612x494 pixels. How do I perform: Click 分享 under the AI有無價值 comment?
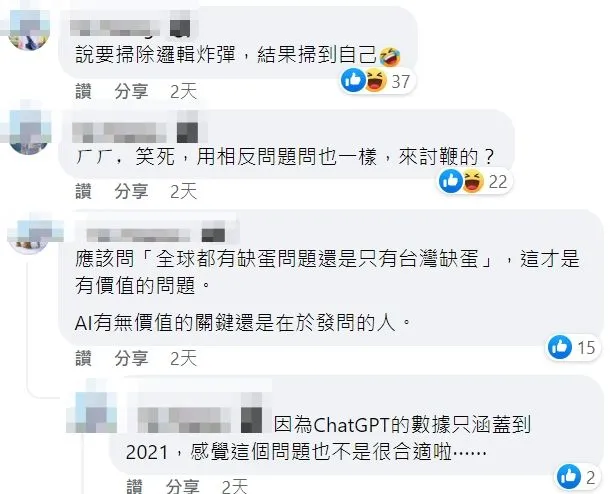point(132,358)
